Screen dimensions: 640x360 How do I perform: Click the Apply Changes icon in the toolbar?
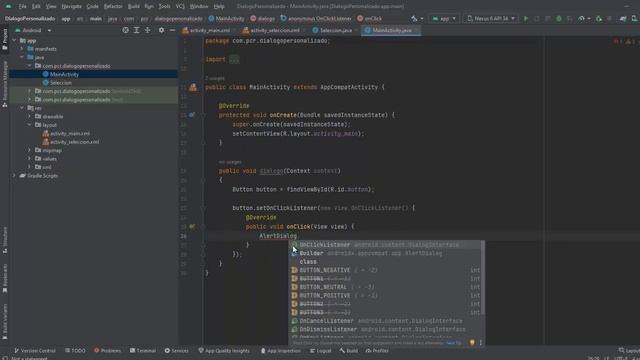[x=537, y=18]
